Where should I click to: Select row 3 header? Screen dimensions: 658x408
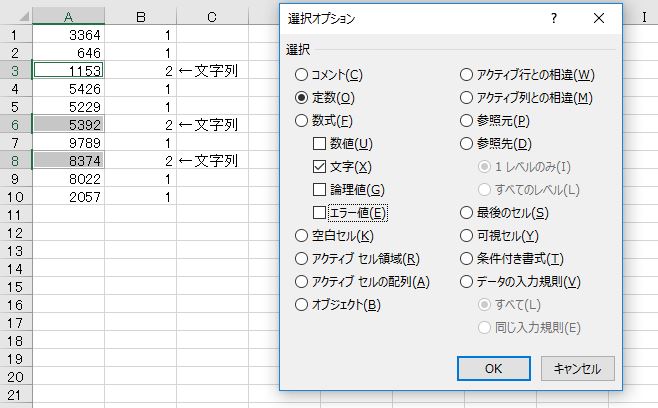coord(16,71)
